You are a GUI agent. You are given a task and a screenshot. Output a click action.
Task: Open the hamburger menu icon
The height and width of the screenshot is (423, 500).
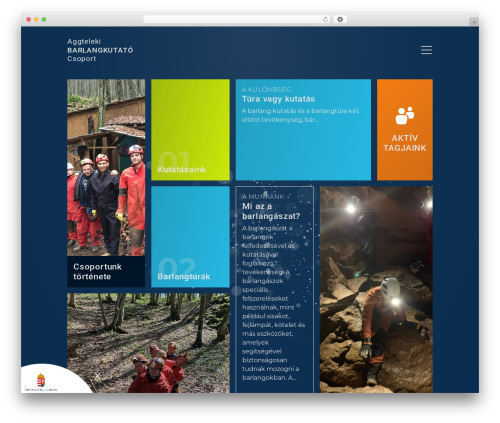pyautogui.click(x=426, y=50)
